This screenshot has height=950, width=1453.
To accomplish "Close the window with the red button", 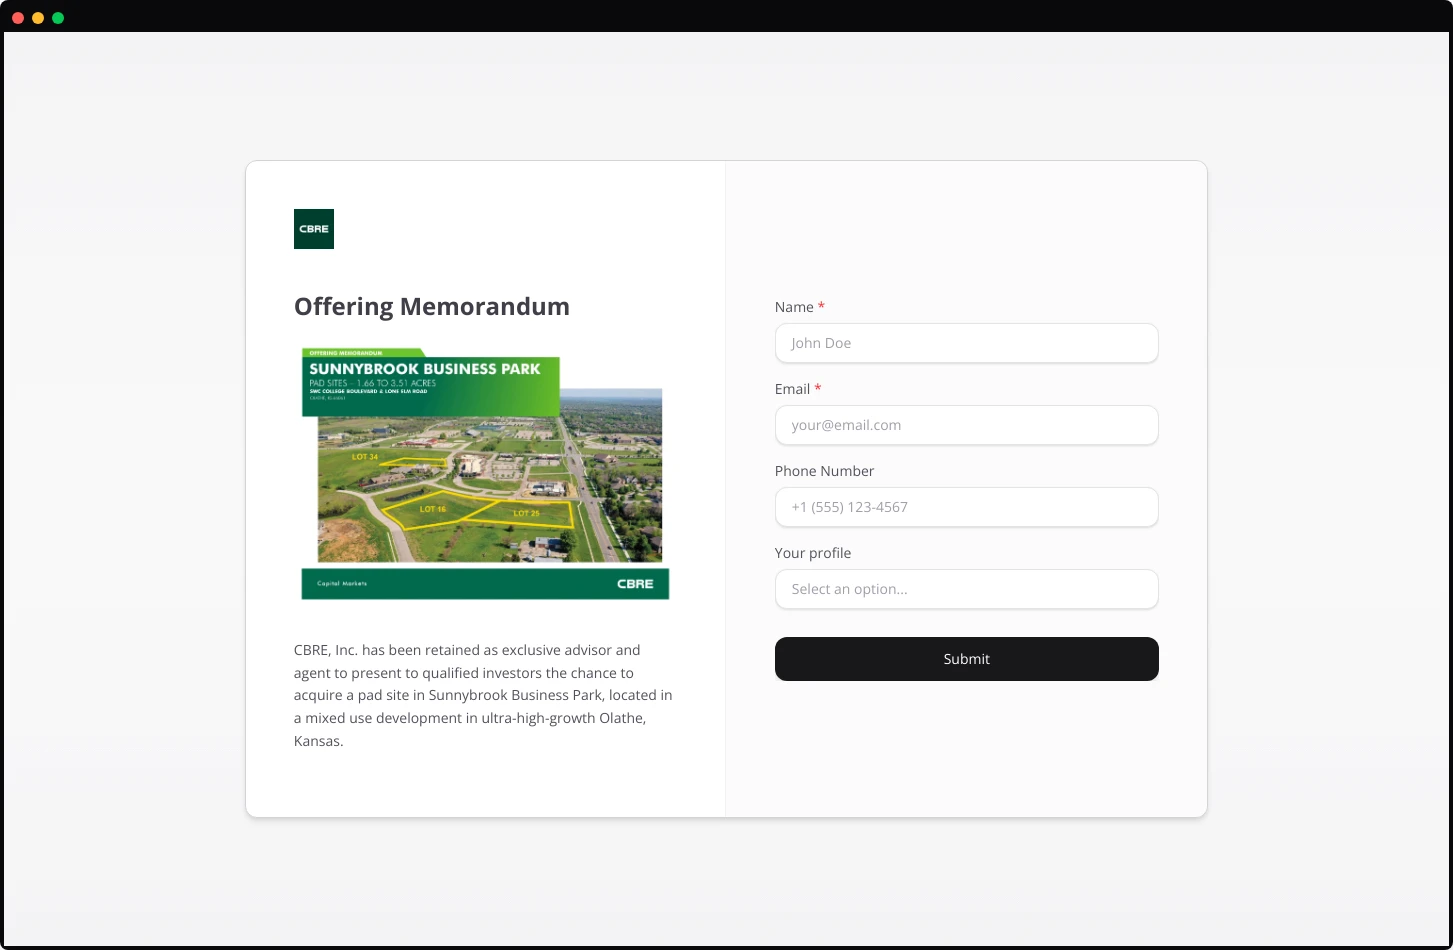I will 18,18.
